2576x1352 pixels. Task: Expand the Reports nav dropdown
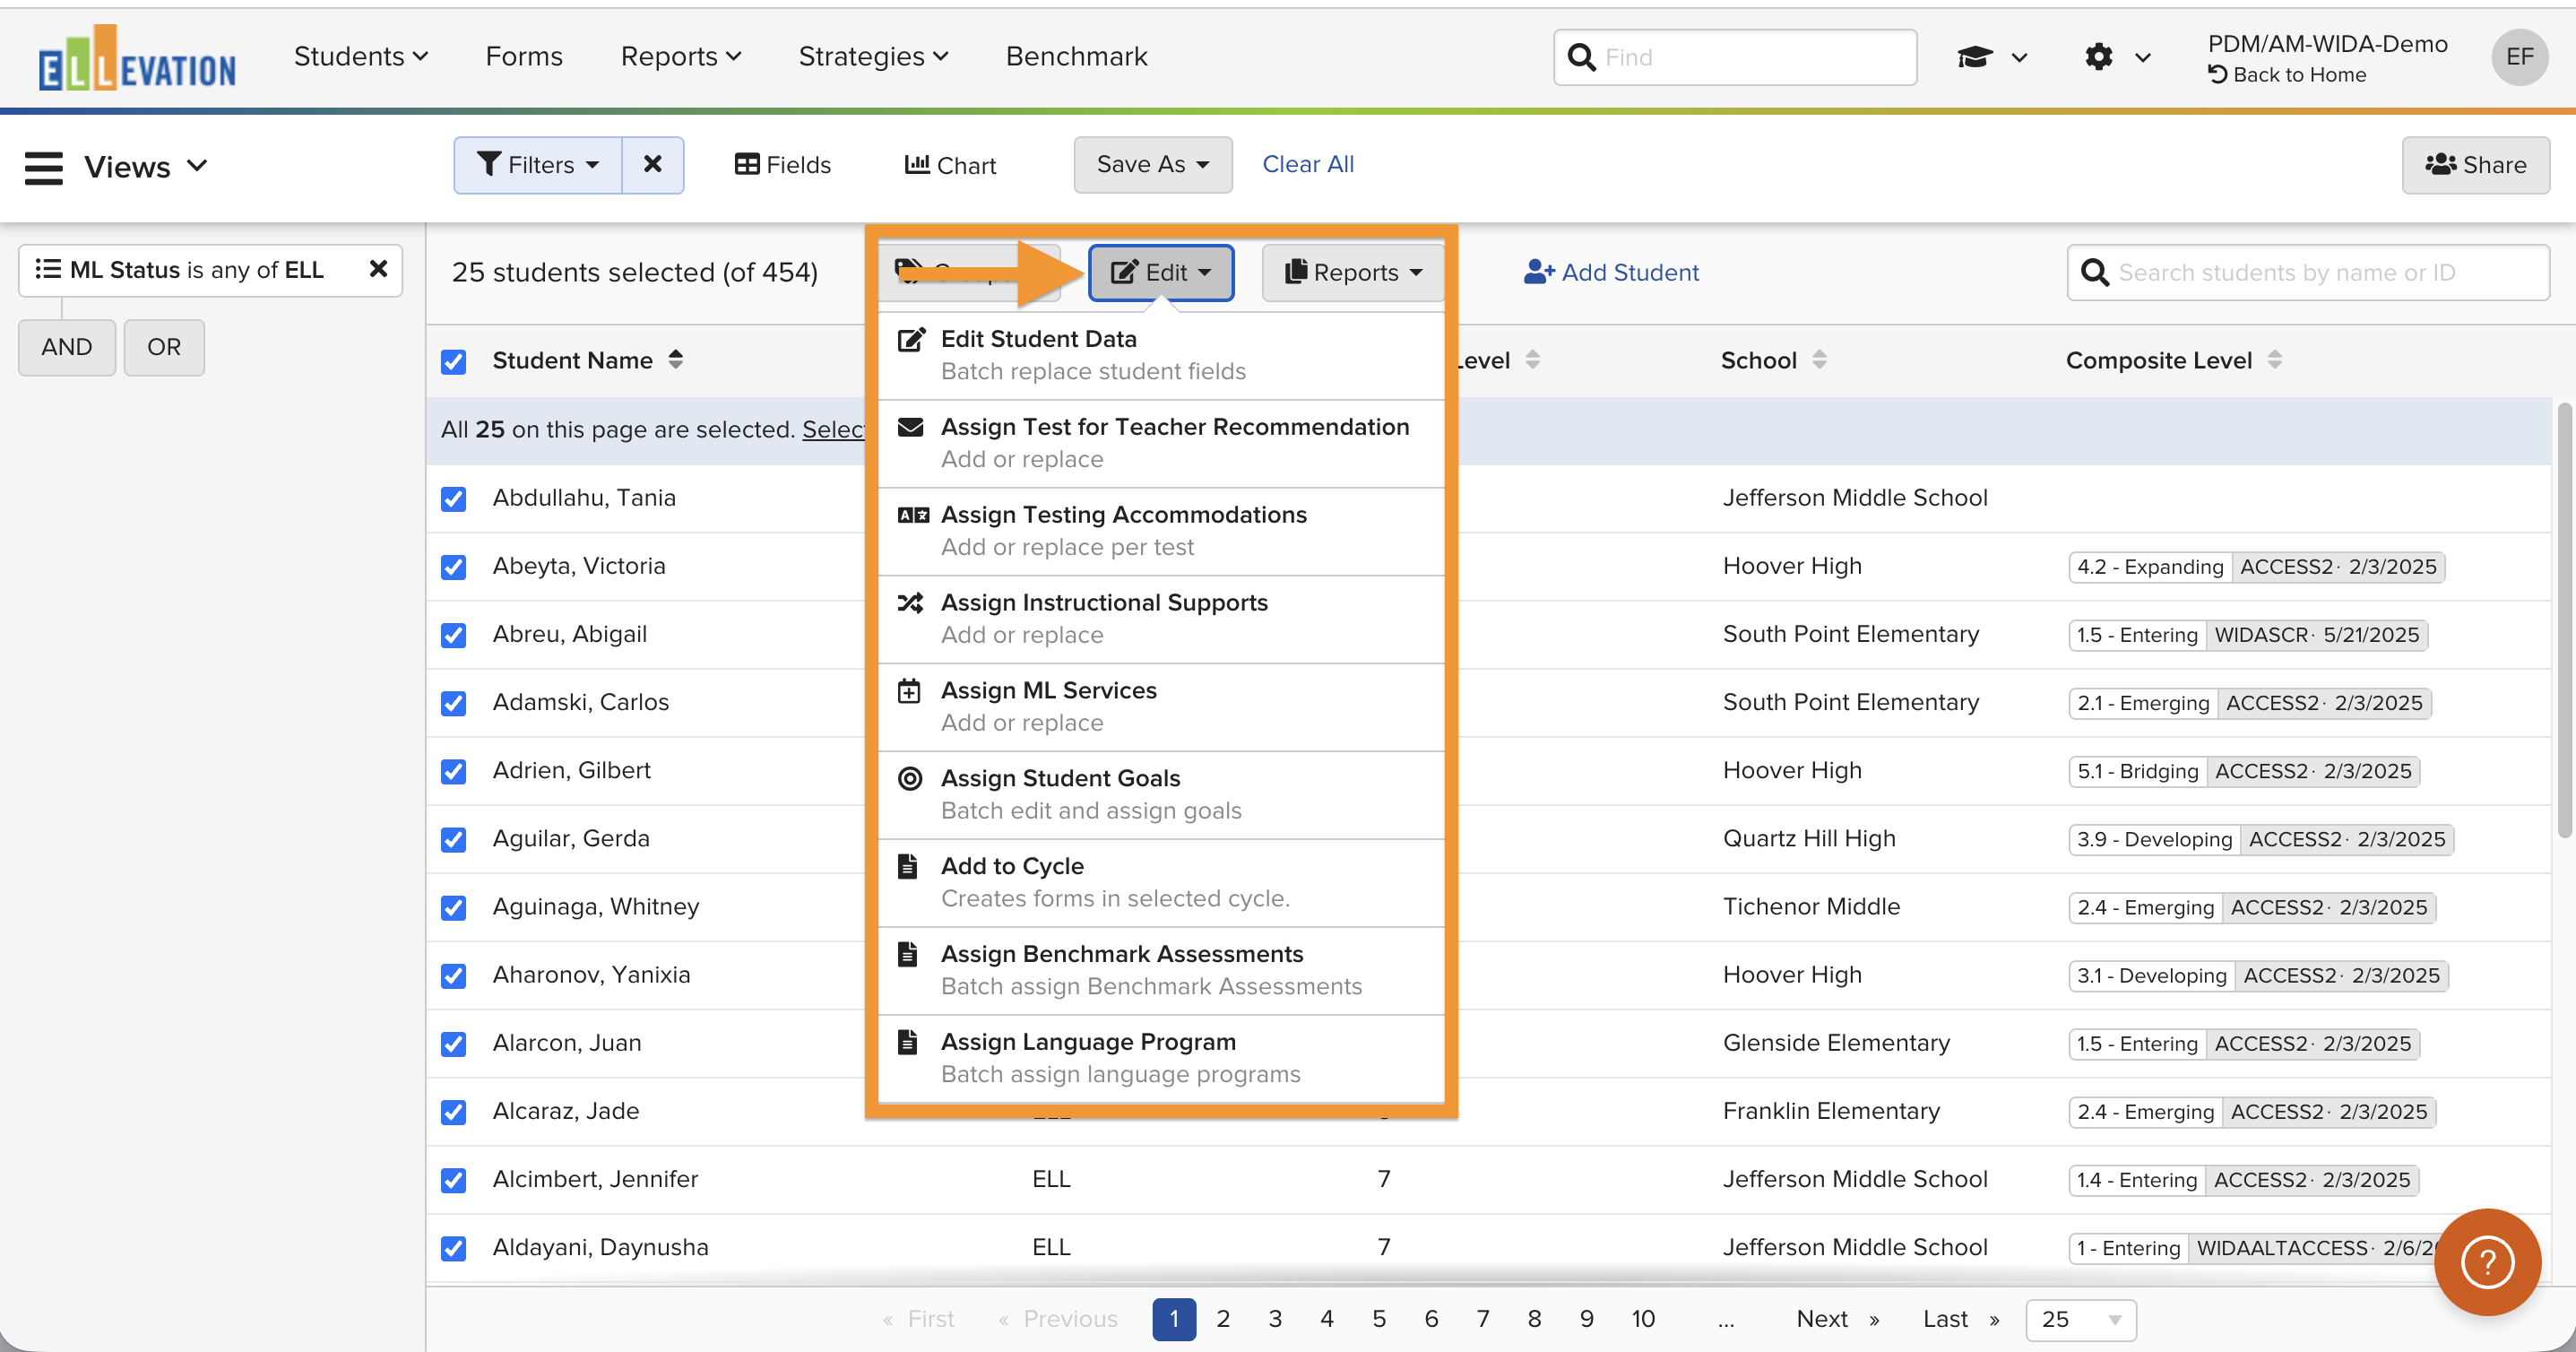[681, 57]
